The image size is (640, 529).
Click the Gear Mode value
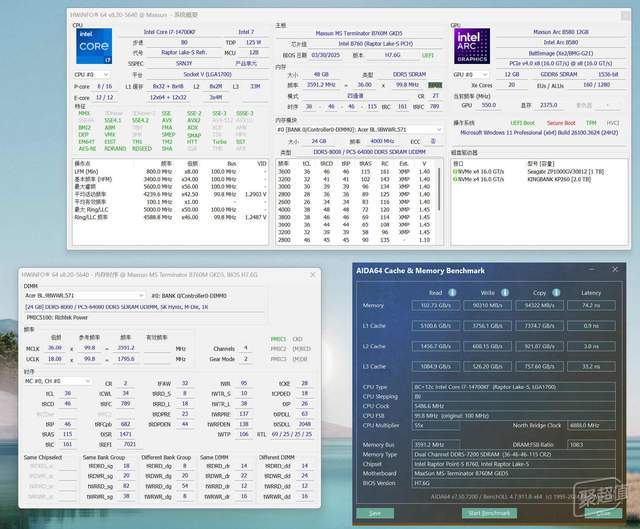pyautogui.click(x=246, y=359)
